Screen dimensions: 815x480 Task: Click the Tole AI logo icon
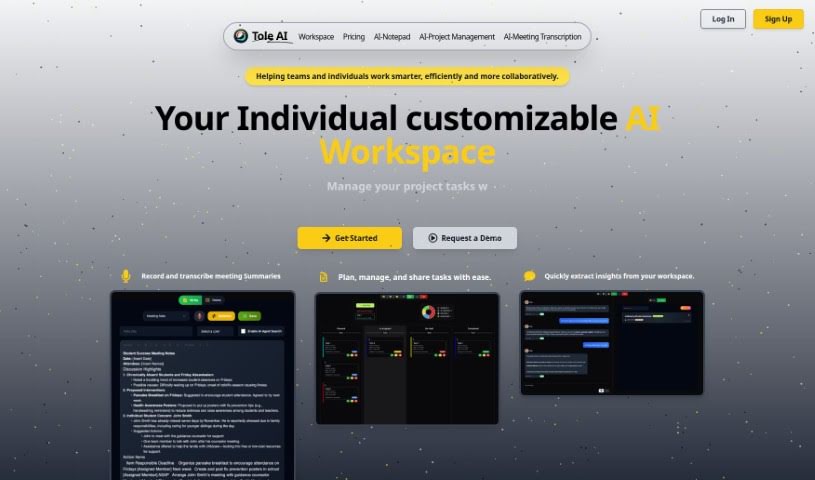tap(241, 36)
